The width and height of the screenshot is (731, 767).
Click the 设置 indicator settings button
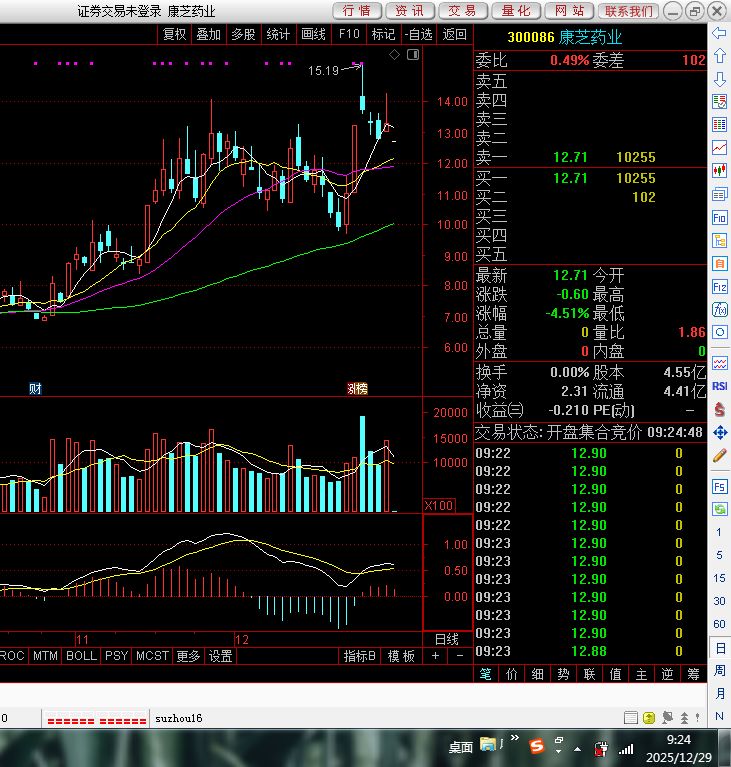[x=221, y=656]
